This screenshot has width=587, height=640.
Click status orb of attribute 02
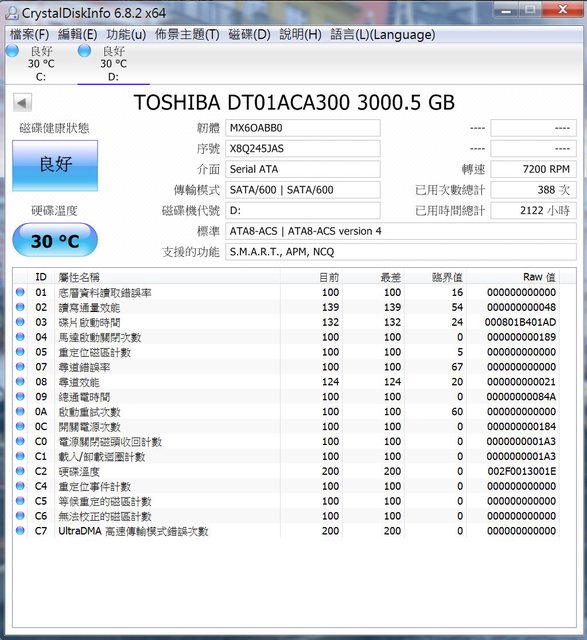click(x=20, y=307)
